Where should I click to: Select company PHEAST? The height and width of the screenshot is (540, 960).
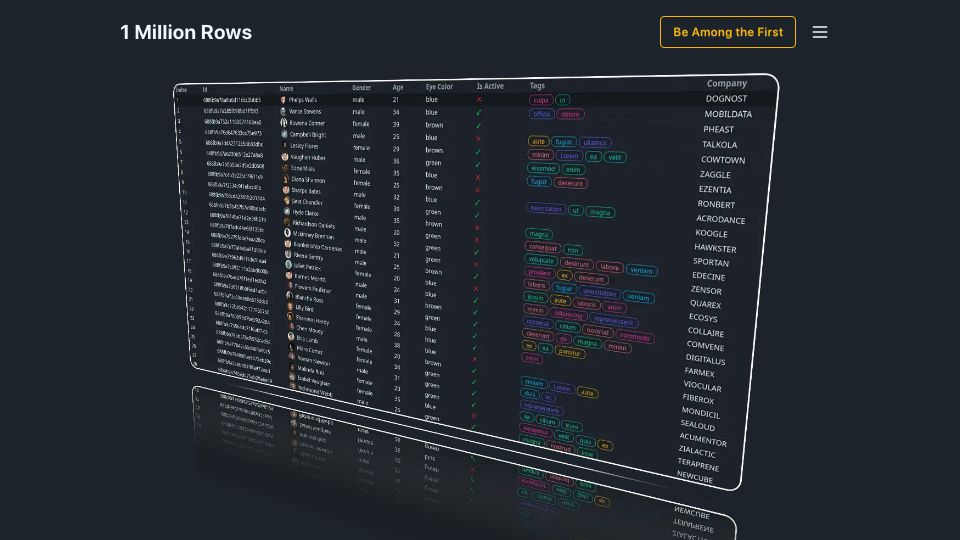(718, 129)
